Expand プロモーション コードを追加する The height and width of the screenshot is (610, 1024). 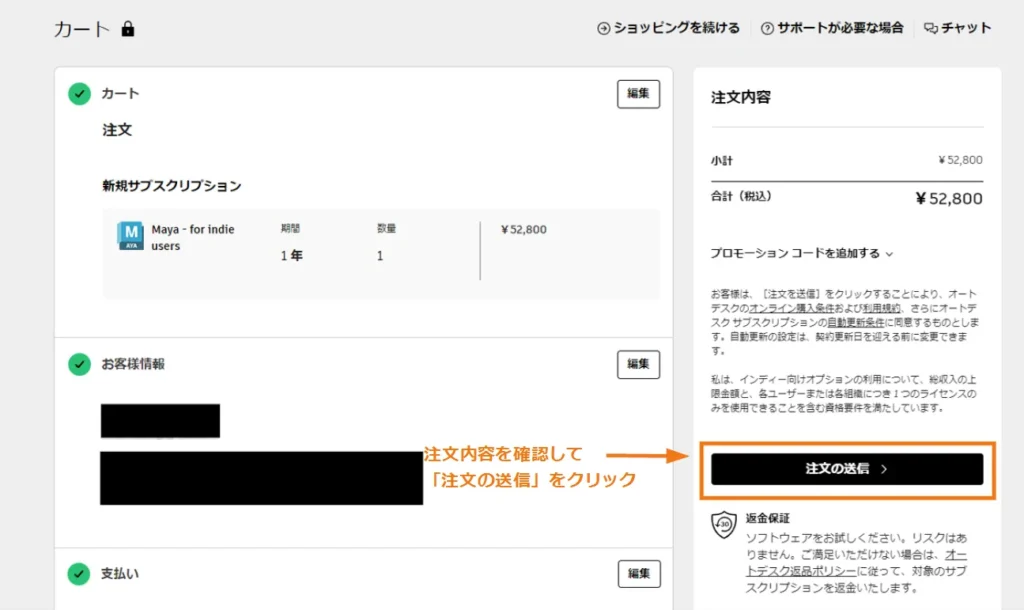click(x=801, y=254)
